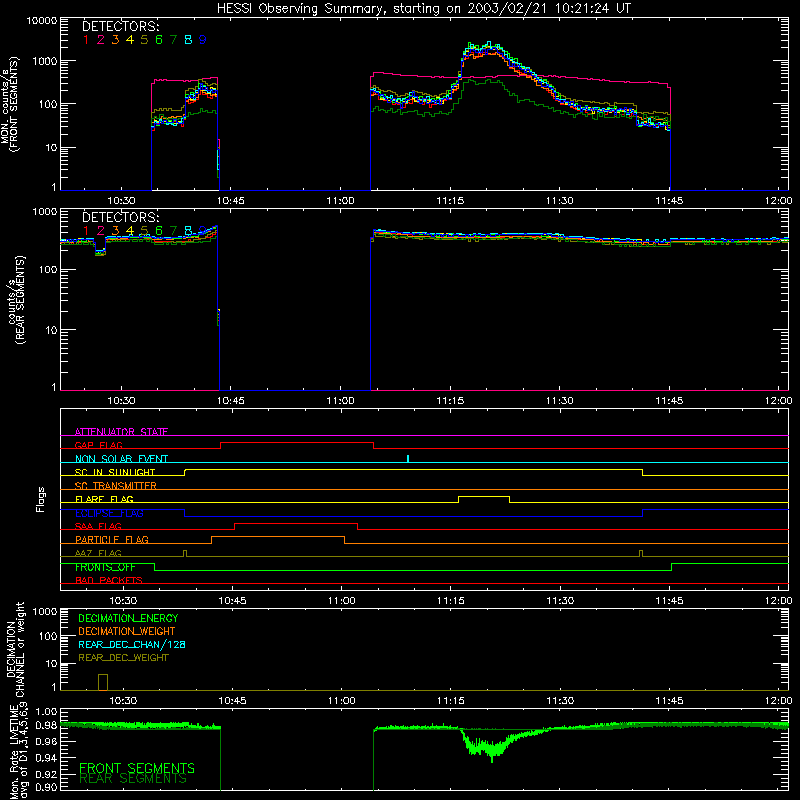Click the SC_TRANSMITTER flag label

tap(115, 486)
